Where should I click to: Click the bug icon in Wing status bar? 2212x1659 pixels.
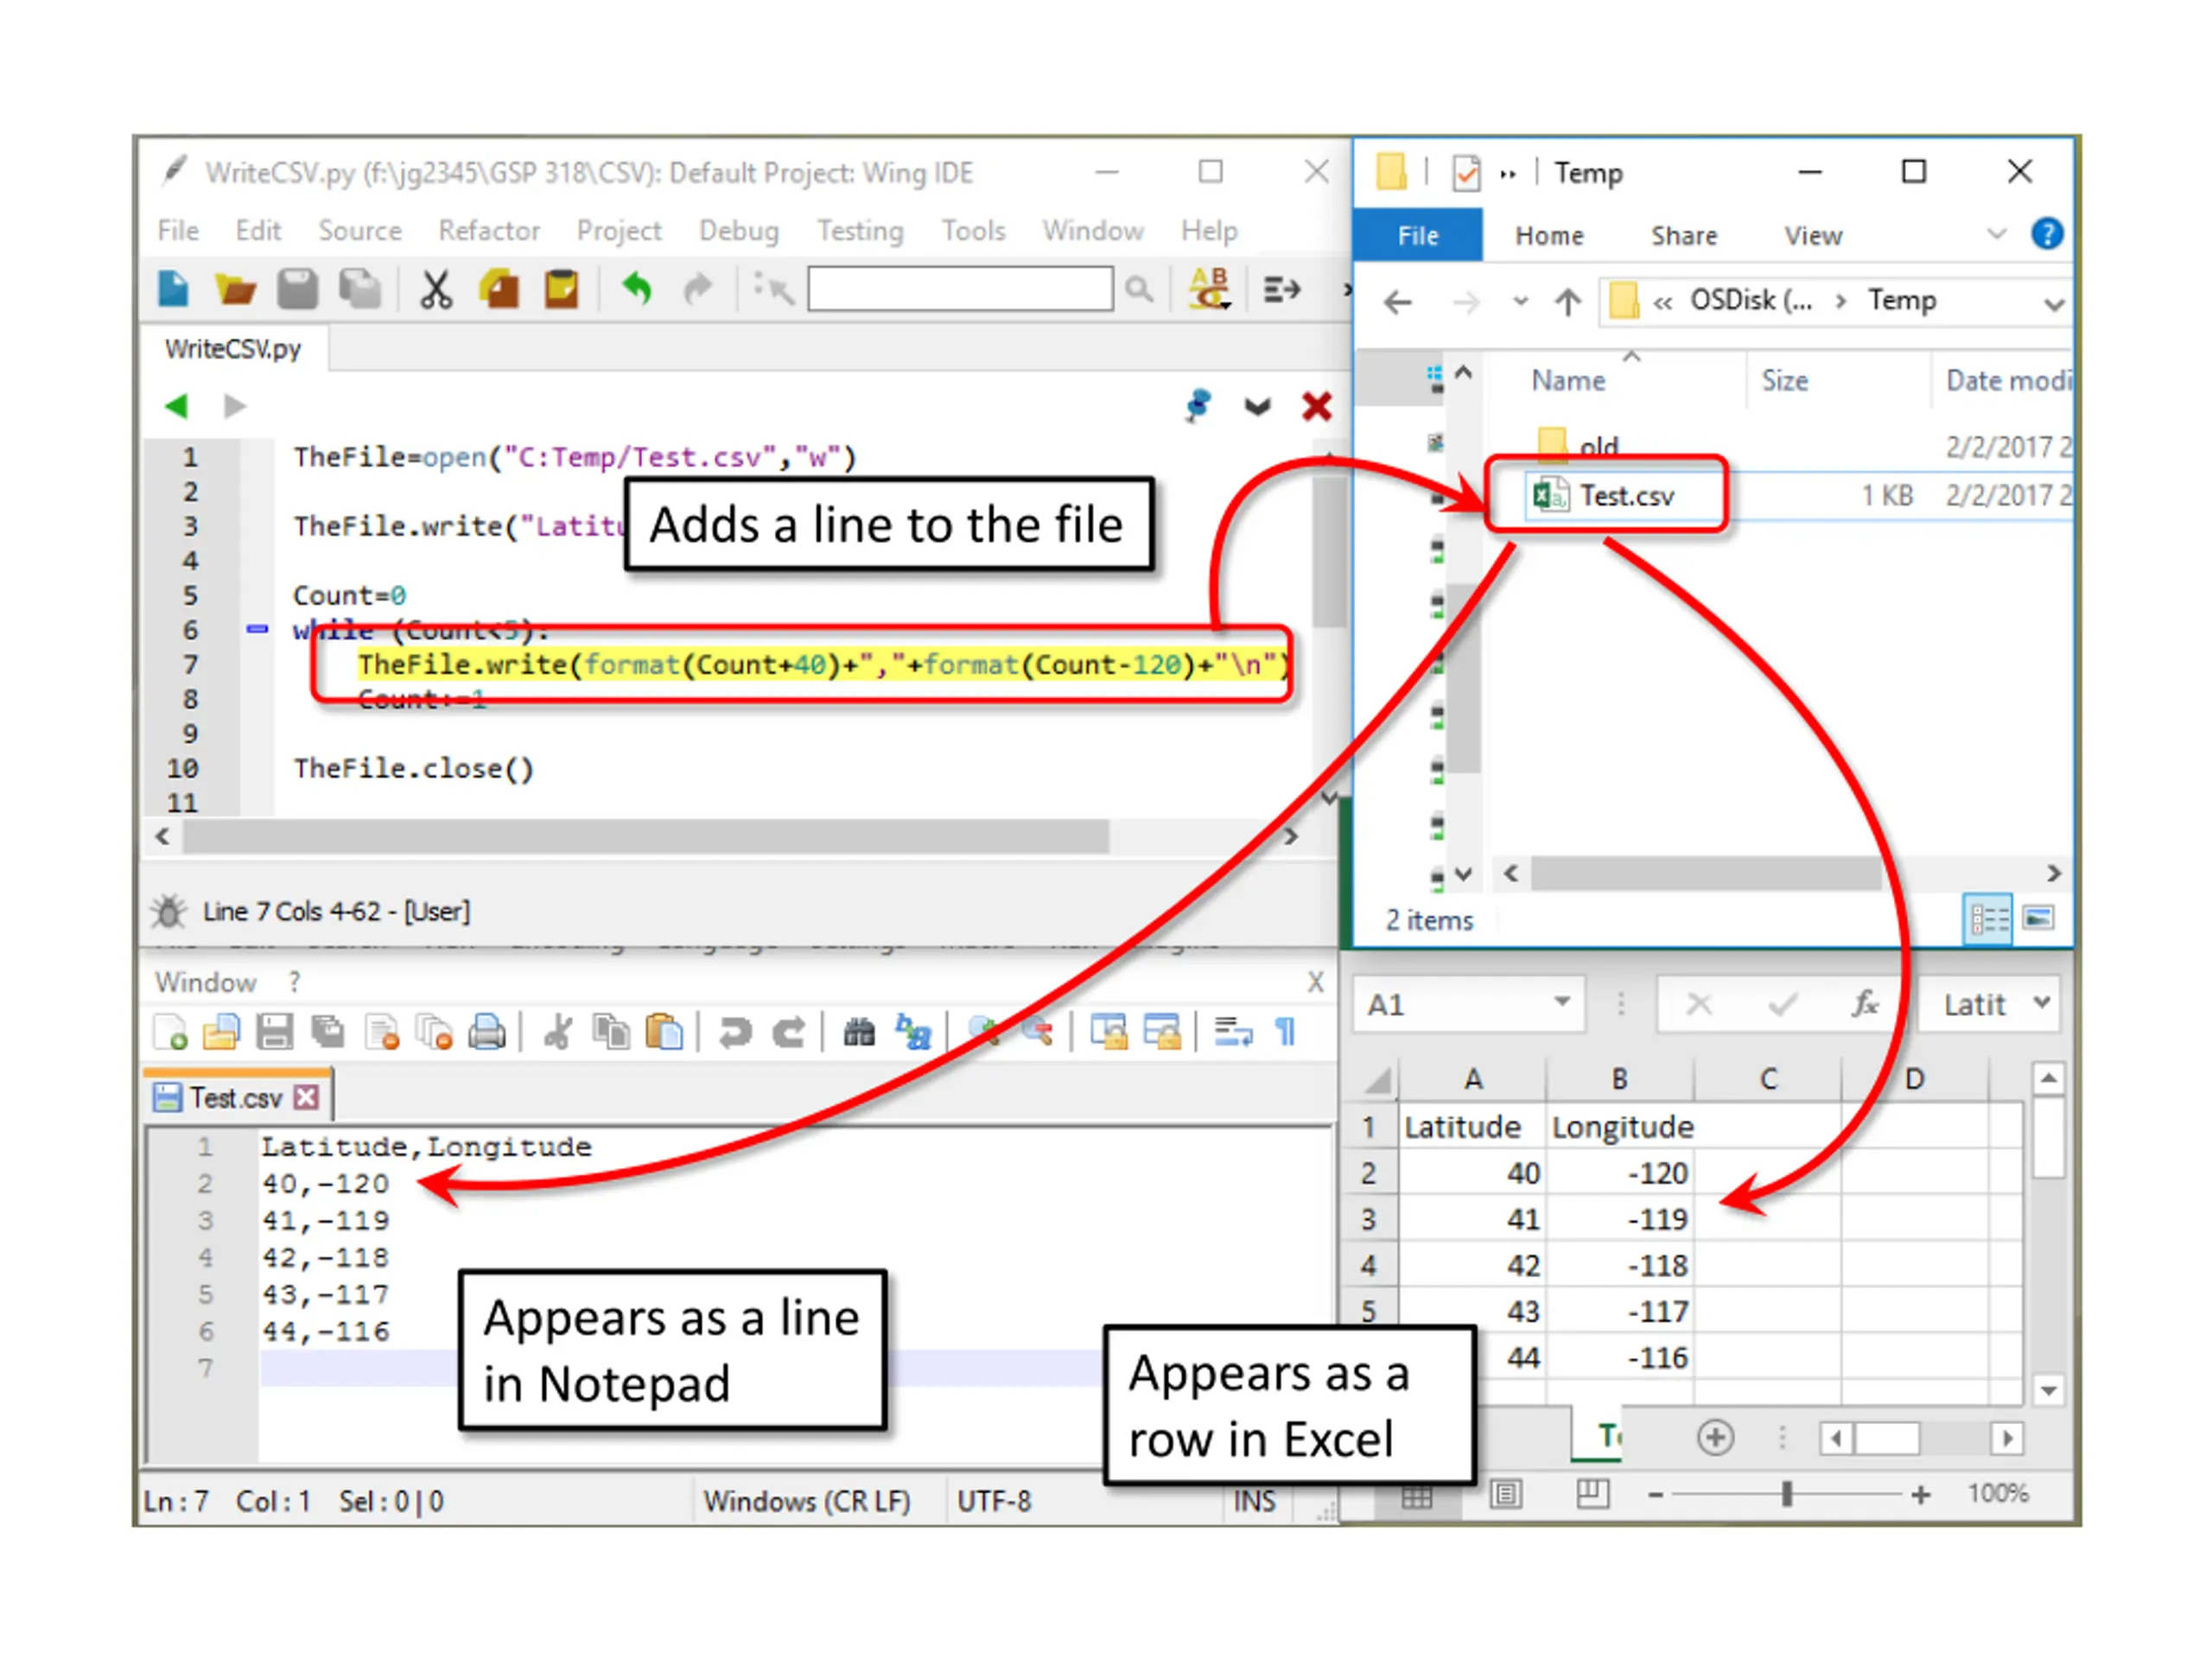[x=168, y=911]
